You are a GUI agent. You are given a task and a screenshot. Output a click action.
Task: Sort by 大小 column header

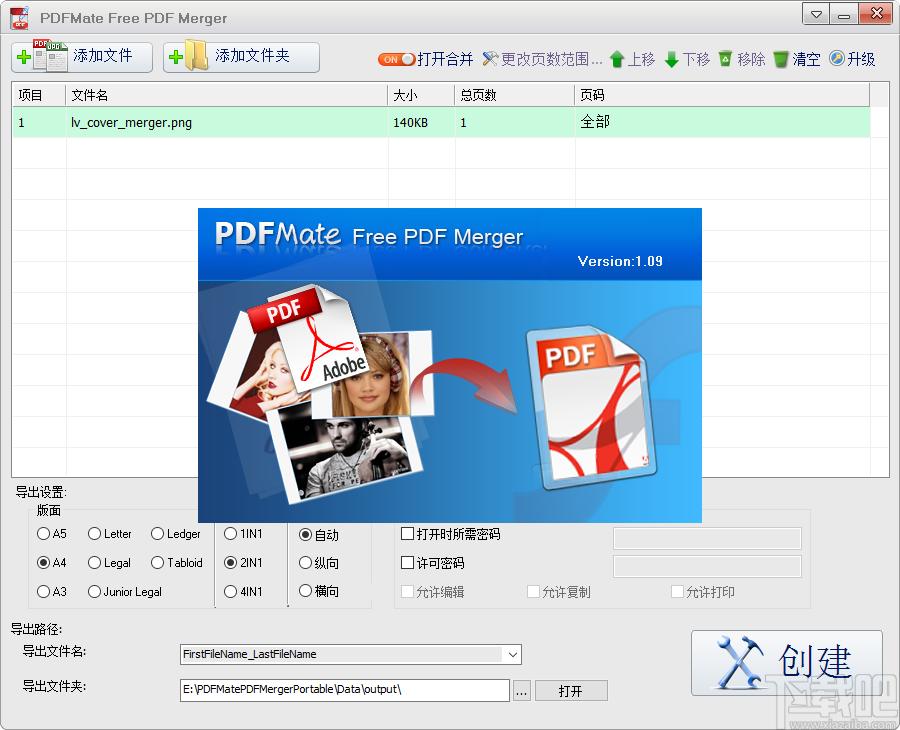pyautogui.click(x=421, y=95)
